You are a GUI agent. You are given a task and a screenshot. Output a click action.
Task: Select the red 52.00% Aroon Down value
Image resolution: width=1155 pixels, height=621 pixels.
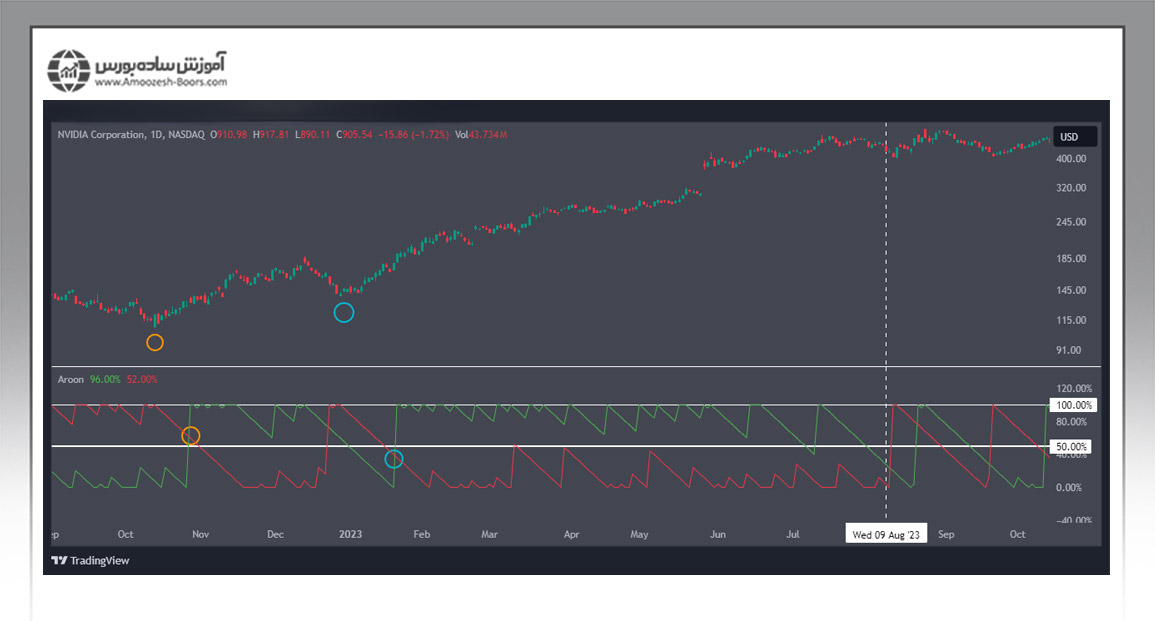(x=142, y=380)
